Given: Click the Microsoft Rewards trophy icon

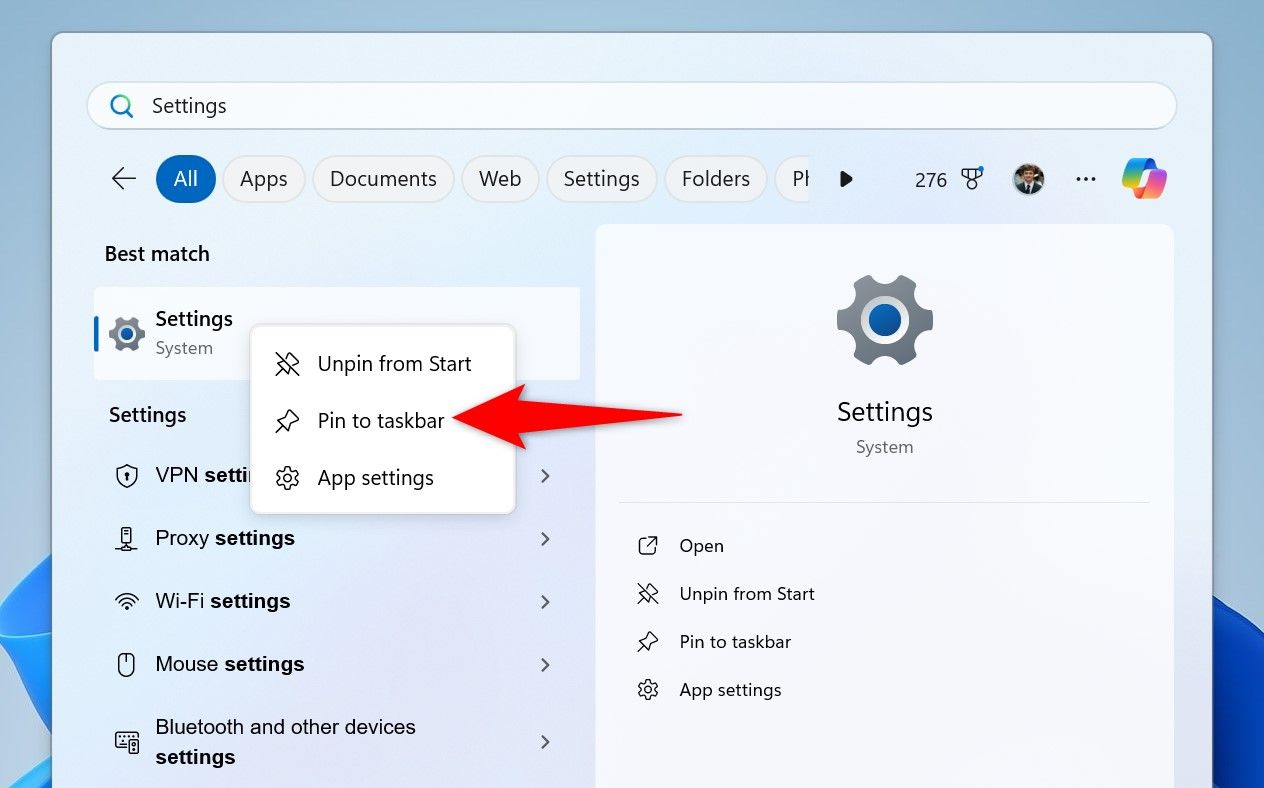Looking at the screenshot, I should coord(973,179).
